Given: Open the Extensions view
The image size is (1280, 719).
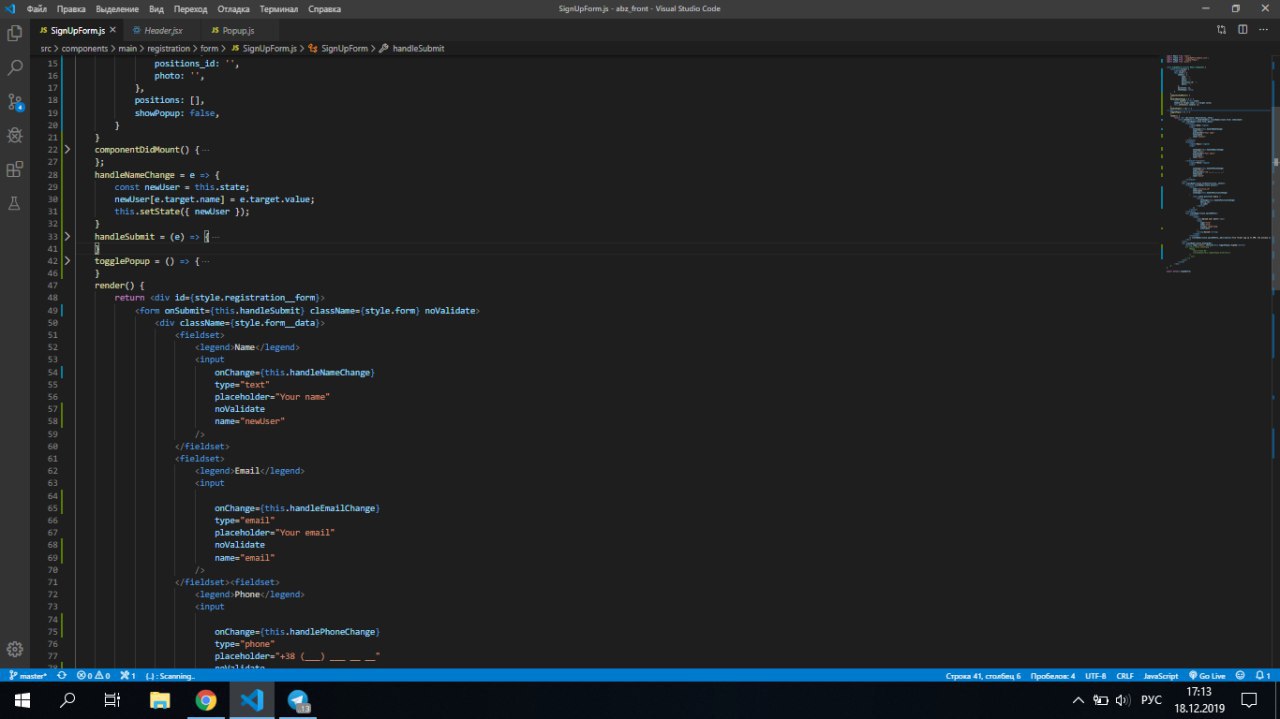Looking at the screenshot, I should [x=15, y=169].
